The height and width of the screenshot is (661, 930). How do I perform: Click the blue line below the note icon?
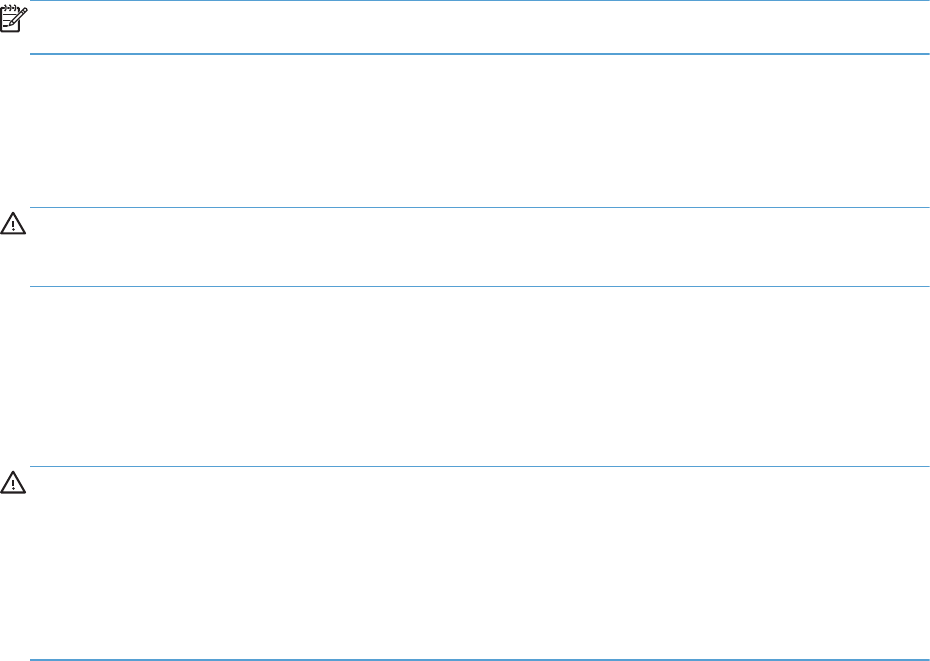click(475, 54)
